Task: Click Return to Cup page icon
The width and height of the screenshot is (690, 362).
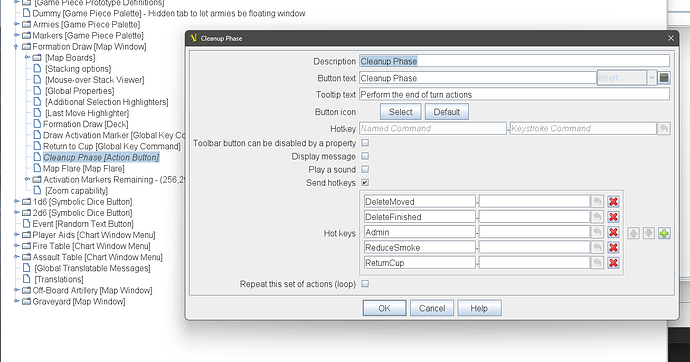Action: pos(37,146)
